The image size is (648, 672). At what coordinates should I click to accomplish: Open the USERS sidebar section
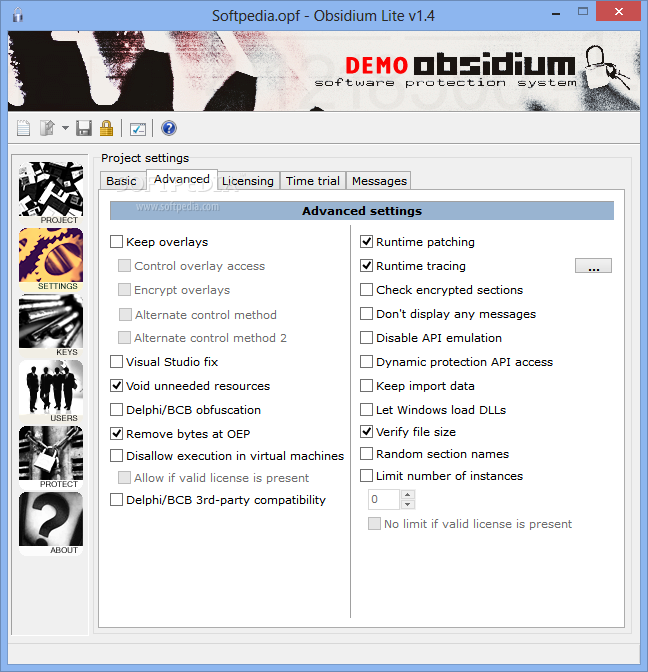point(51,391)
